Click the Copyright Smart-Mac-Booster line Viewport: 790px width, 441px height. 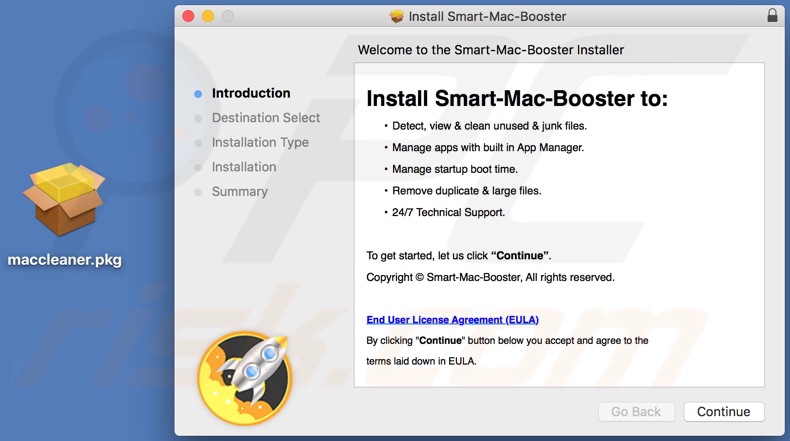tap(490, 278)
